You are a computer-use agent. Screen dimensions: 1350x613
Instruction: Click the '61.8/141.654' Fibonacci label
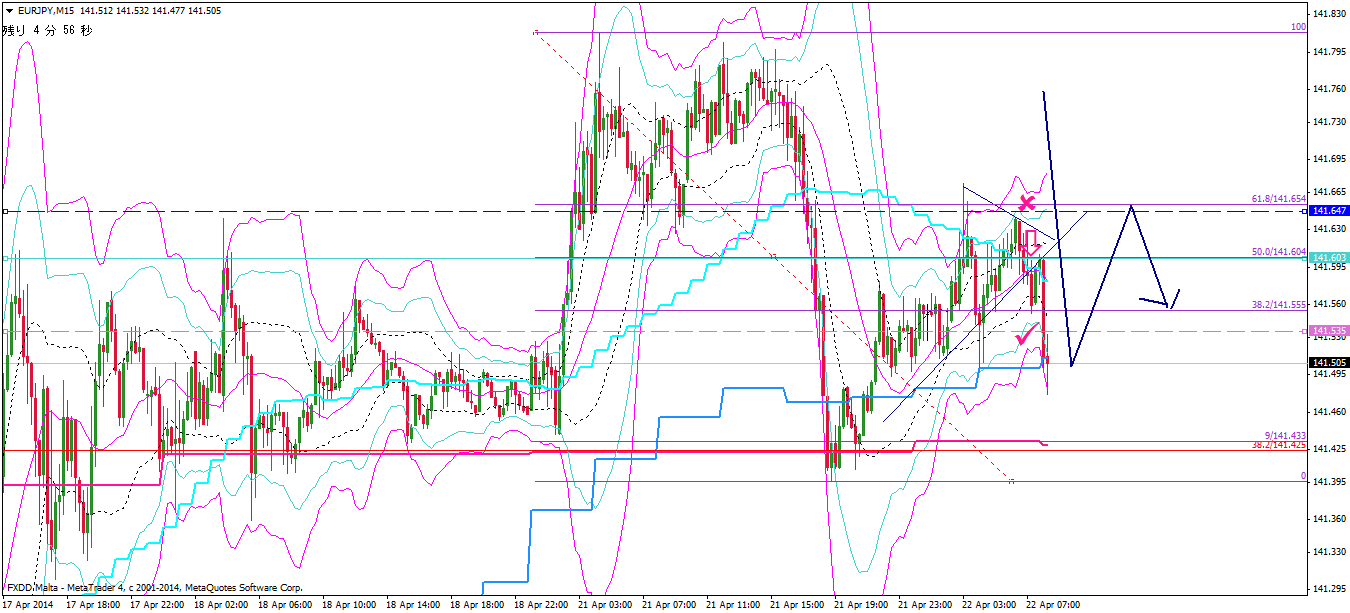[1281, 200]
